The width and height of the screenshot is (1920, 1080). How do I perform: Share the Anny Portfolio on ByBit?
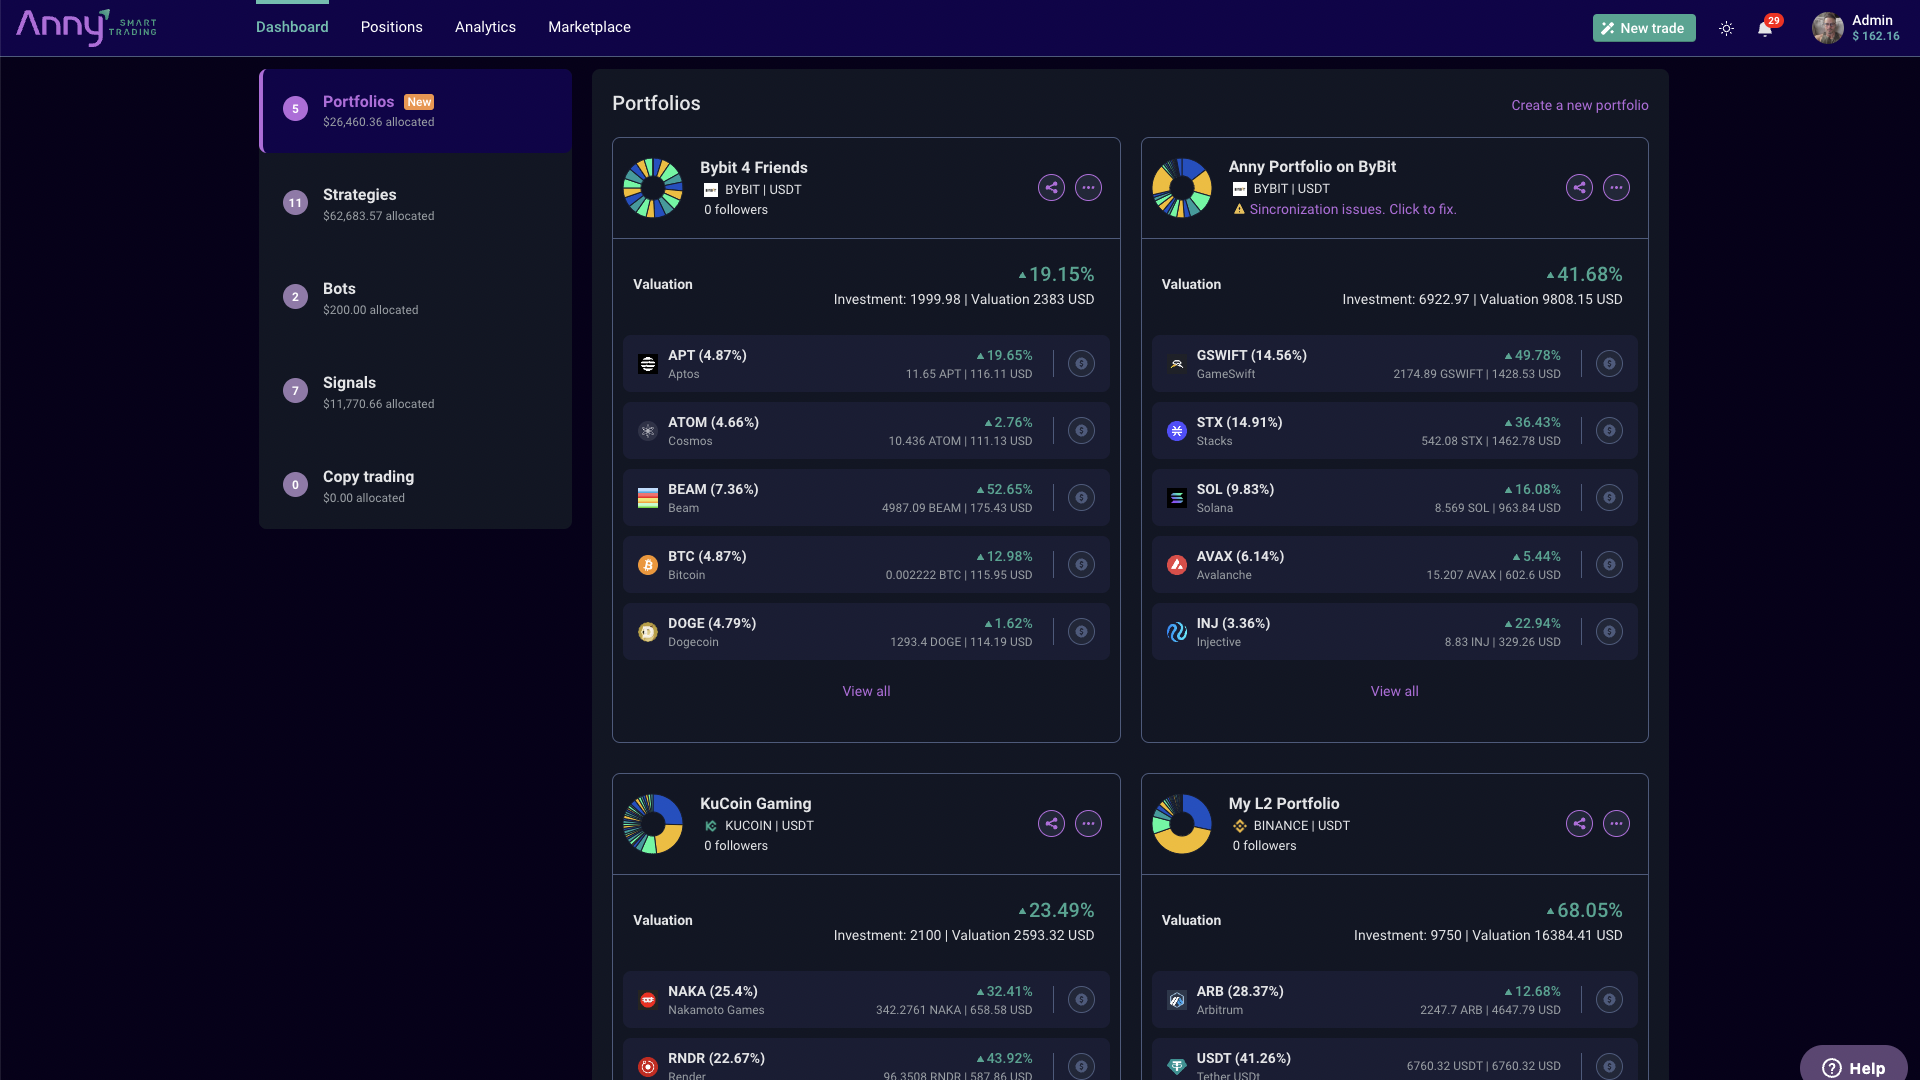click(1579, 187)
